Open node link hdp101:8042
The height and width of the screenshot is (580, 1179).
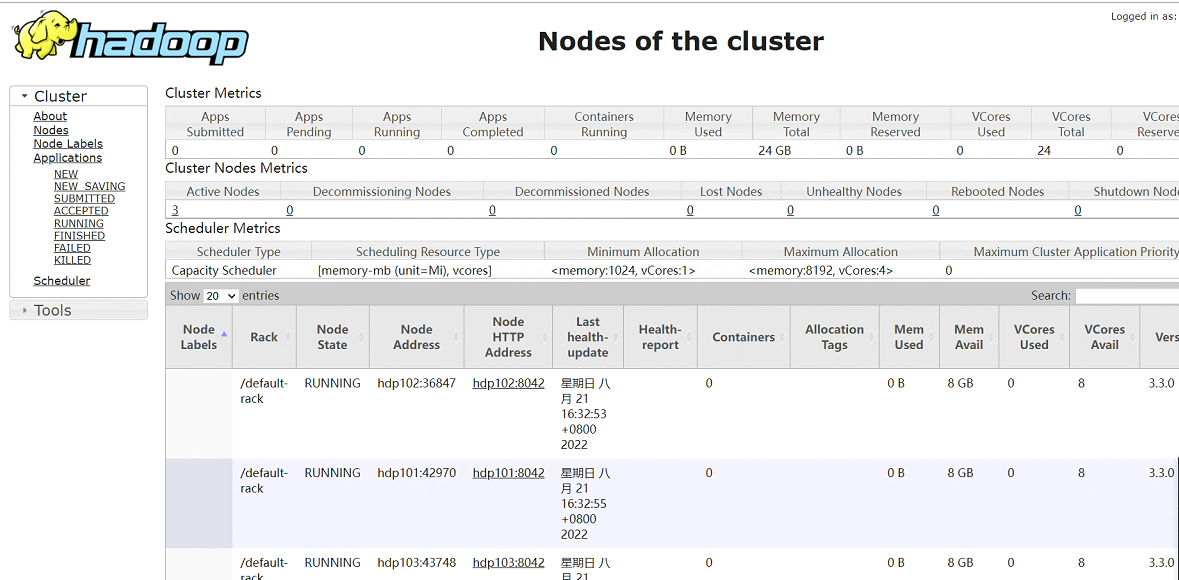click(508, 473)
